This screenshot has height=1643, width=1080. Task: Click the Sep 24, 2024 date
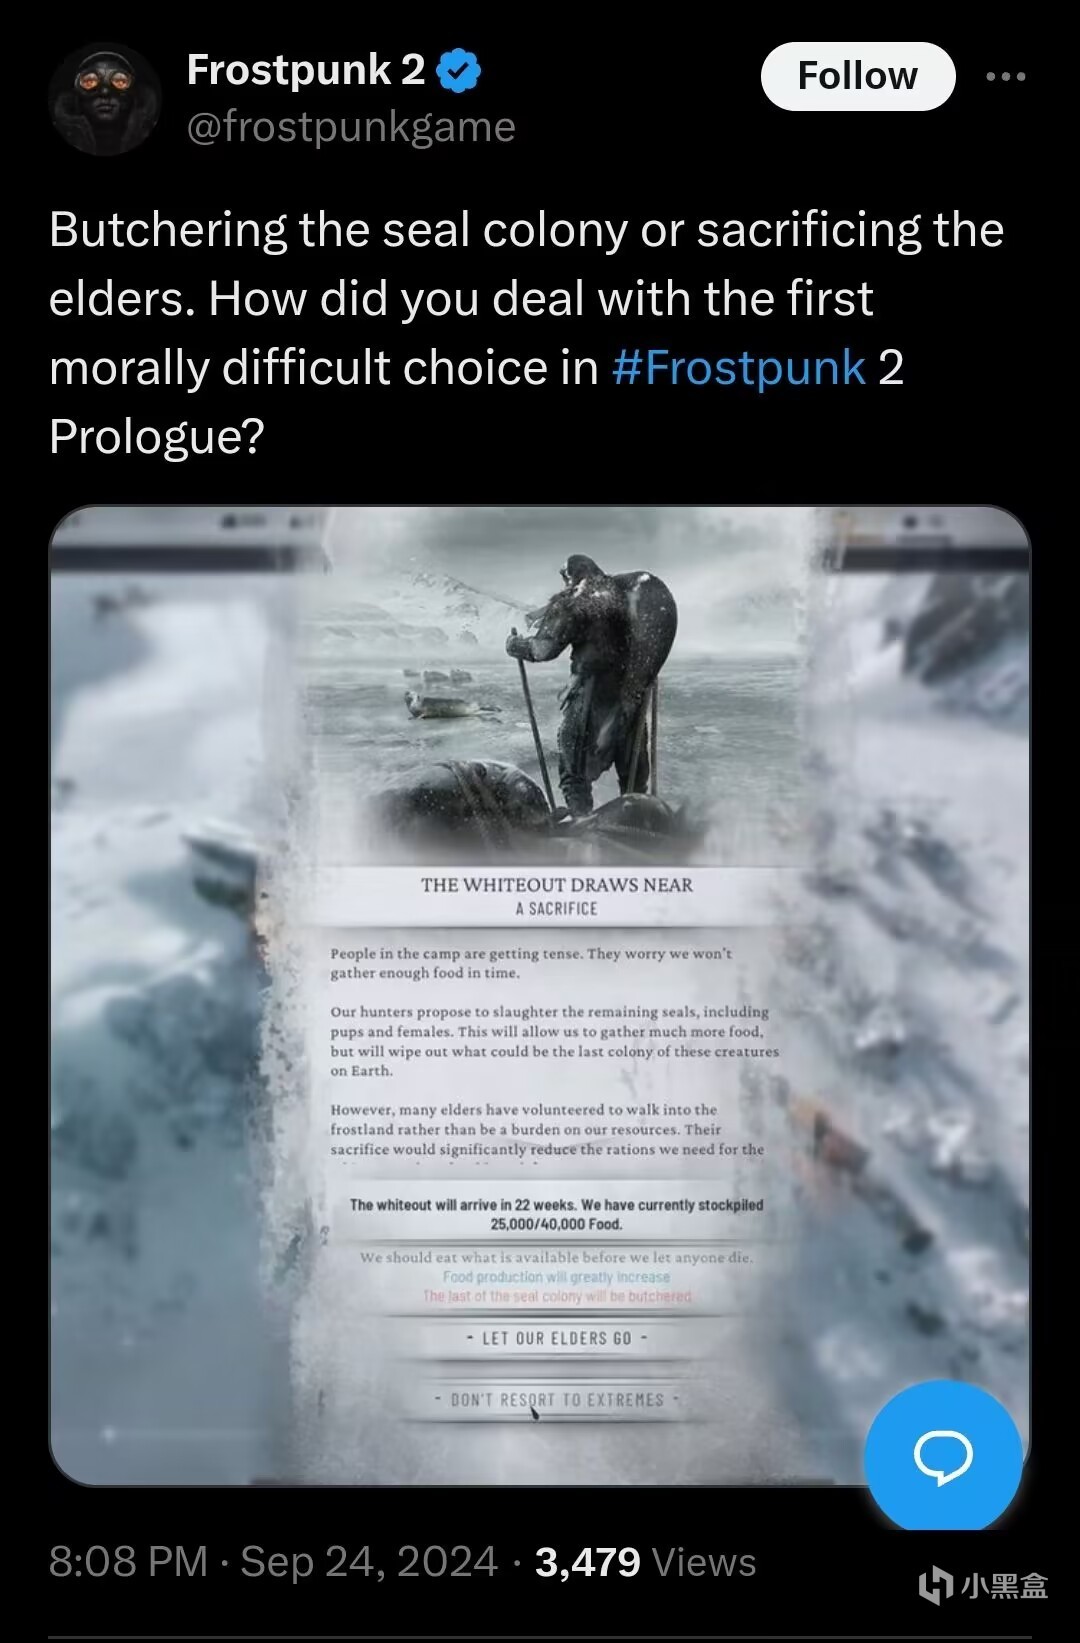click(369, 1562)
